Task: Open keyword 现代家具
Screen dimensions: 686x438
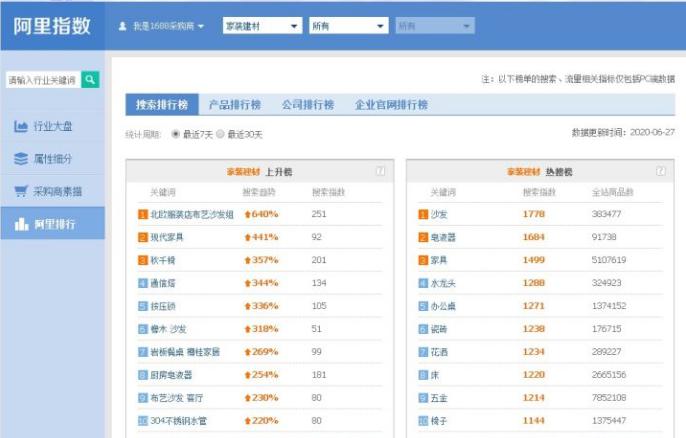Action: 167,237
